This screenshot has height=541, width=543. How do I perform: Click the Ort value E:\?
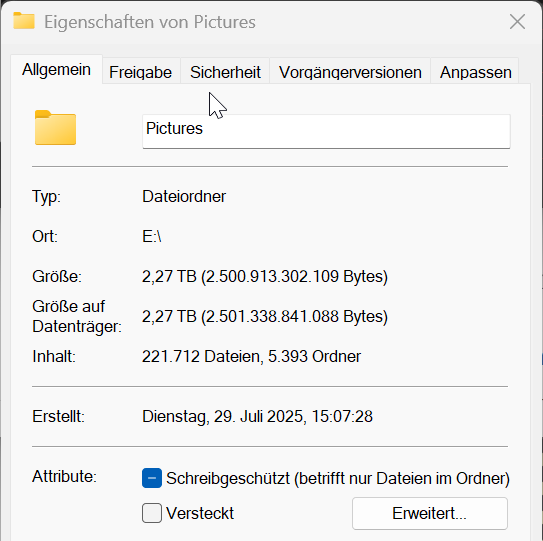tap(152, 237)
